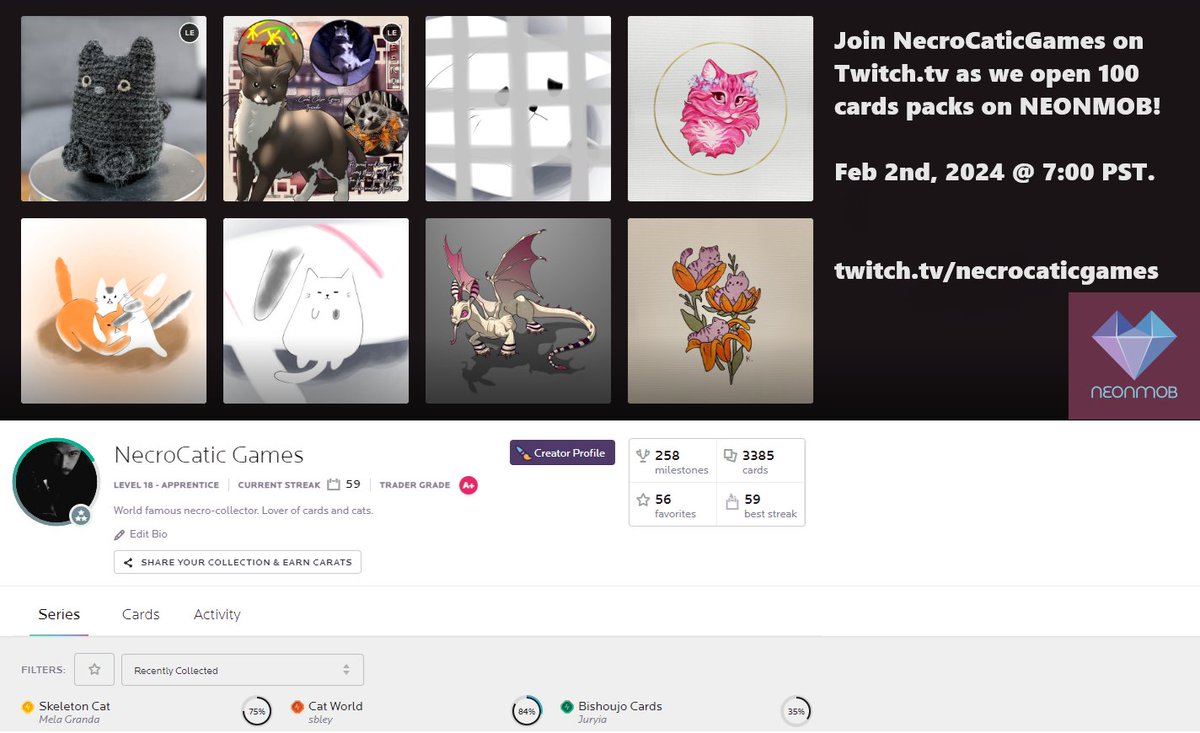Click the LE badge on brown cat card
The image size is (1200, 733).
coord(391,33)
